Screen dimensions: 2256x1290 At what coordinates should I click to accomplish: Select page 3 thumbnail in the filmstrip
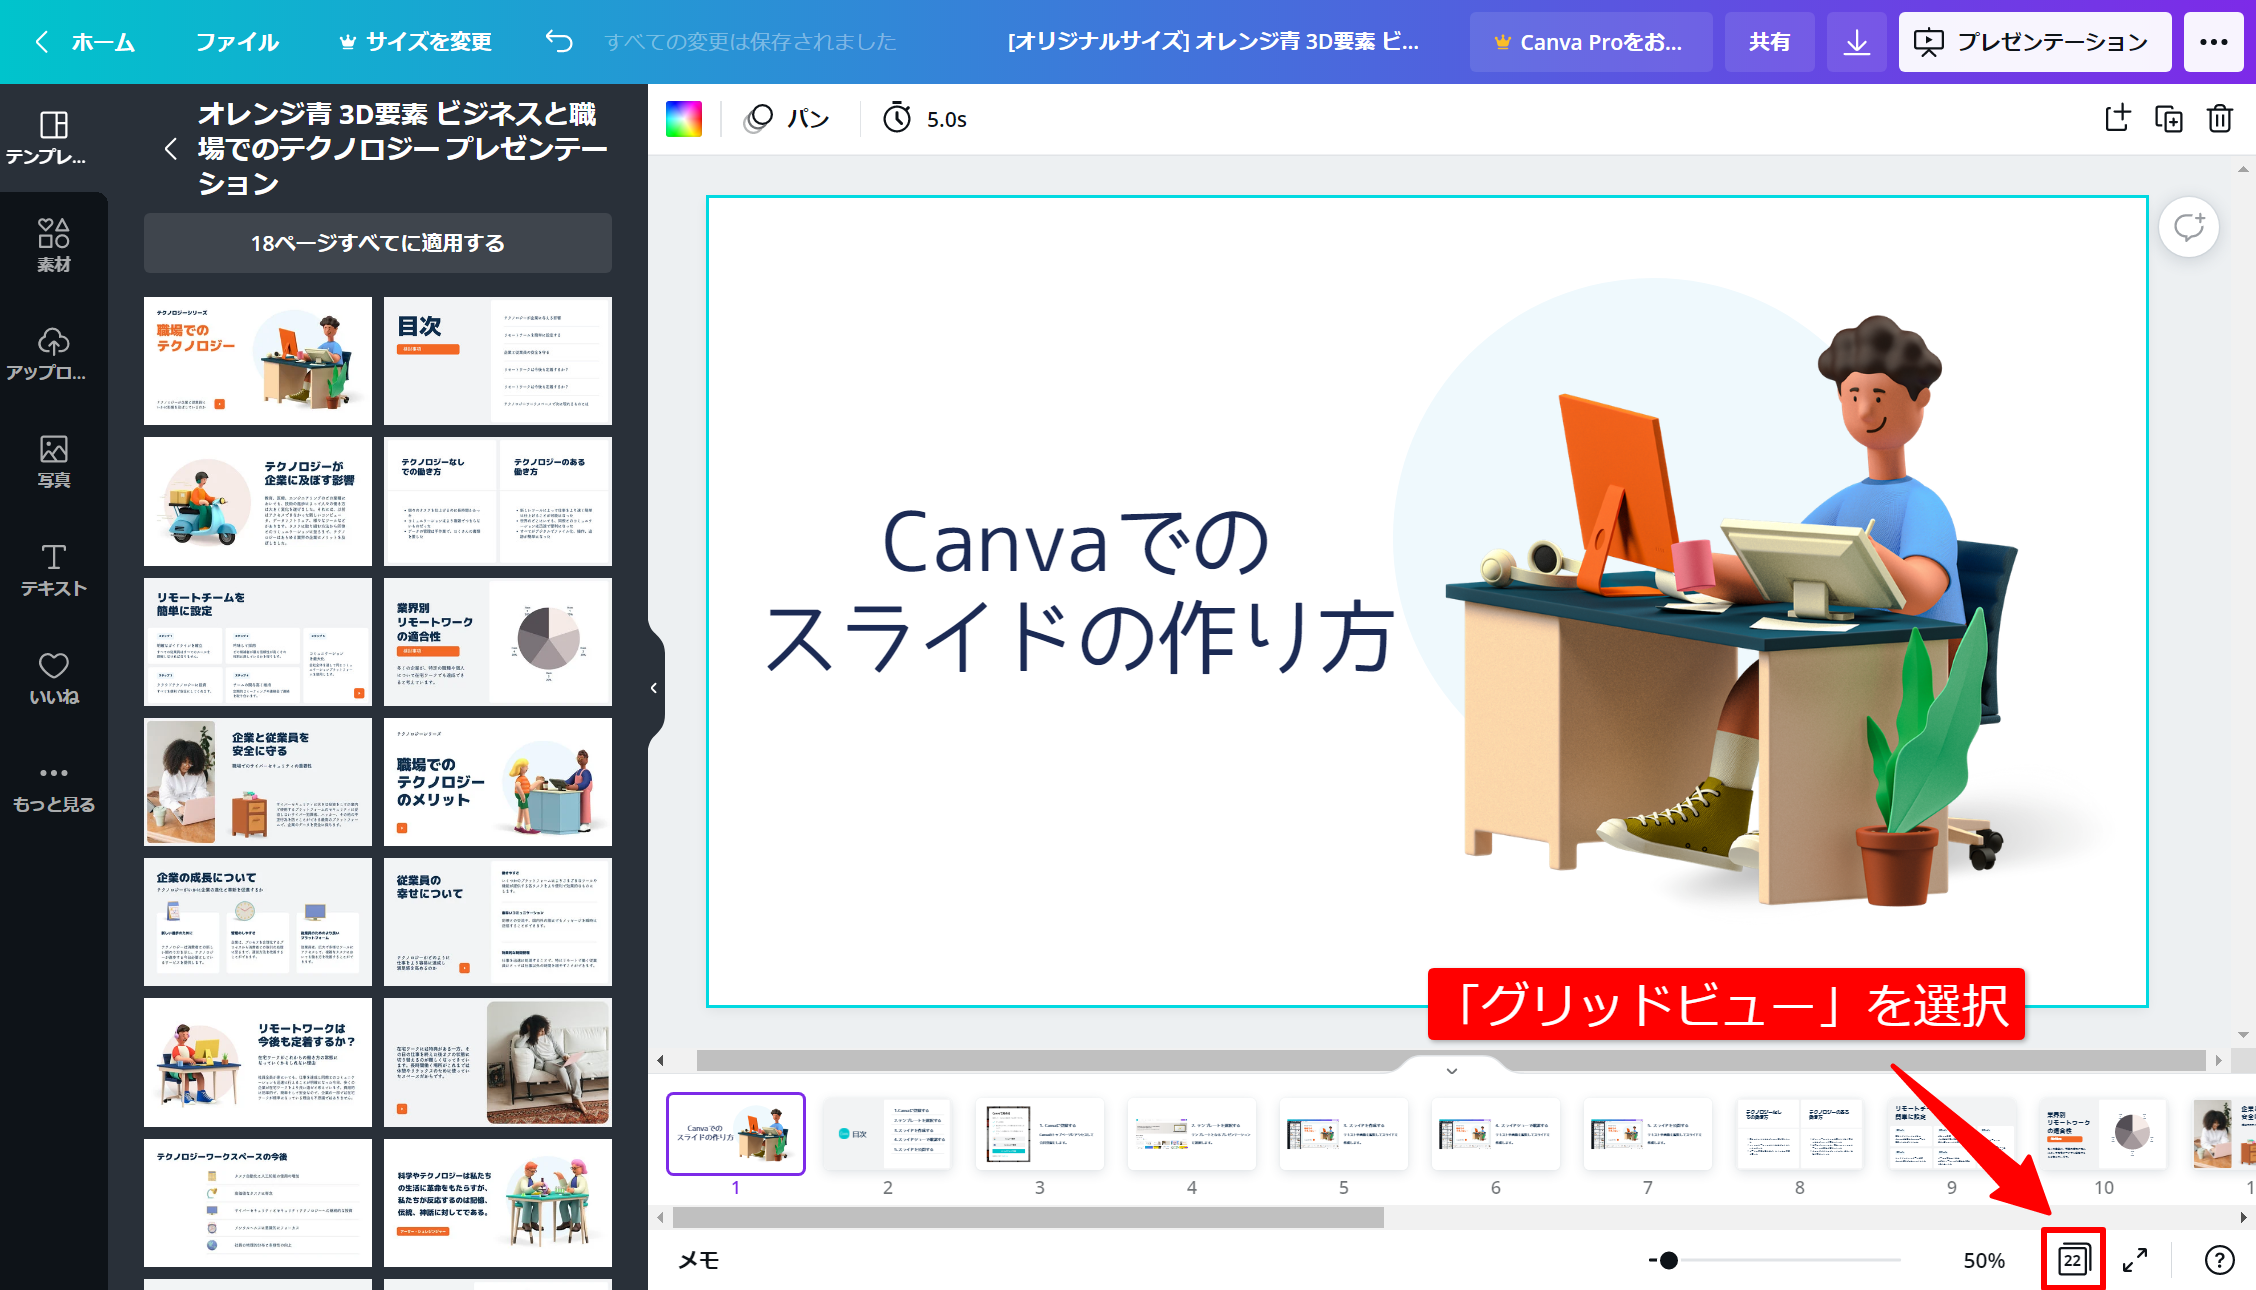tap(1040, 1133)
